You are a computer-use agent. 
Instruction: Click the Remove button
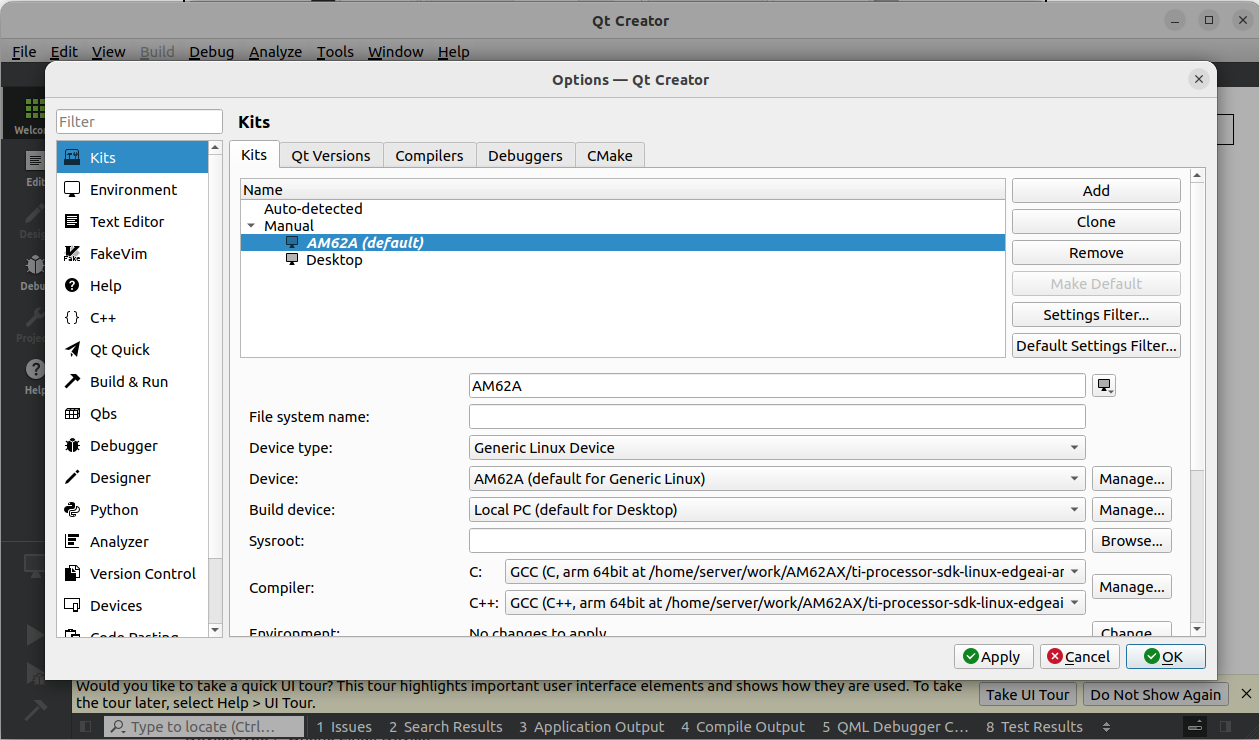[x=1096, y=253]
